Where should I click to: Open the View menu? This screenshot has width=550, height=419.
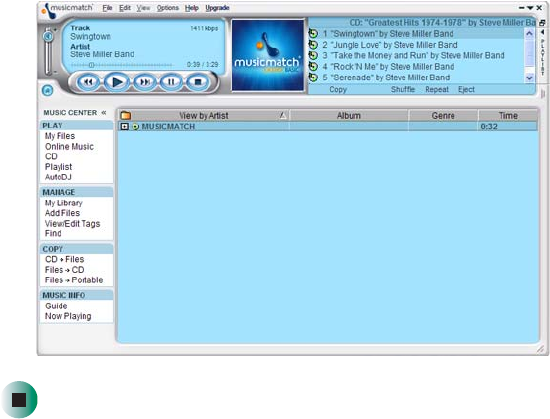point(143,8)
